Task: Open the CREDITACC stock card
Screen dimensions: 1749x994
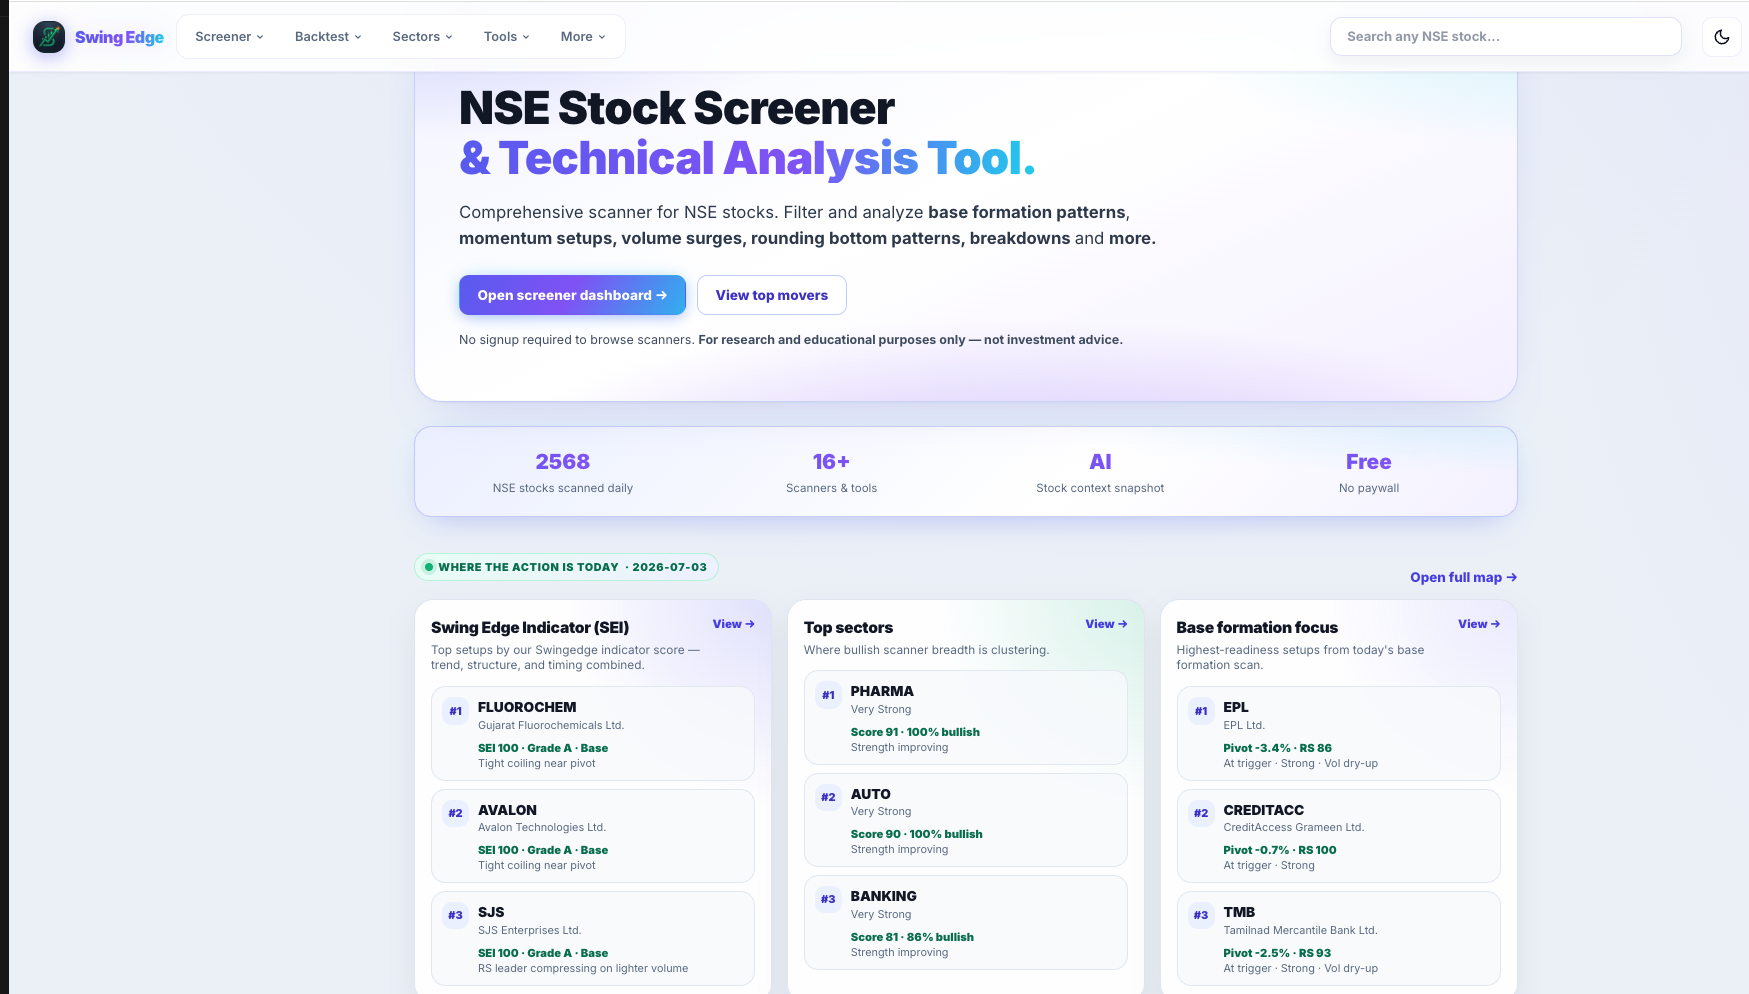Action: click(x=1339, y=836)
